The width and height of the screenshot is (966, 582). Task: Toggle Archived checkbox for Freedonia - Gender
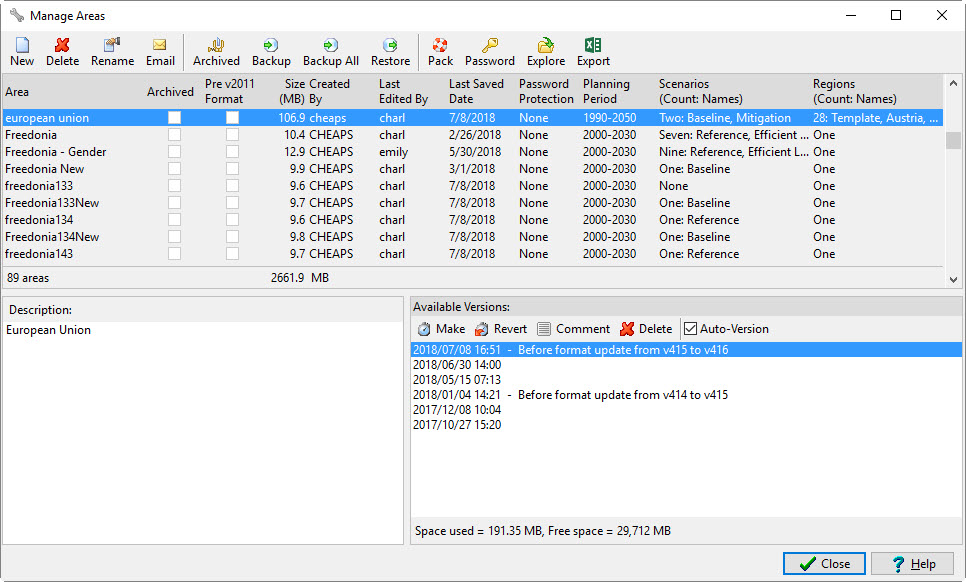point(174,152)
